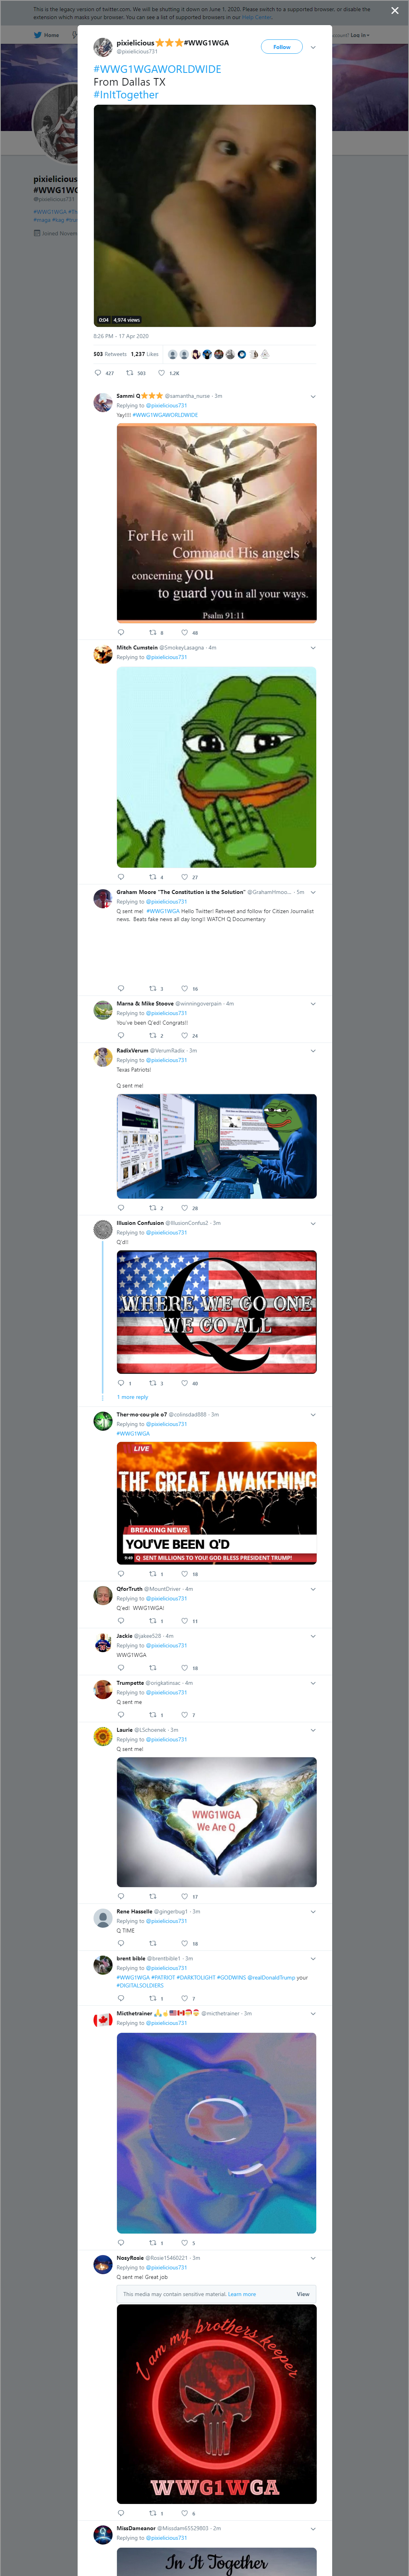Open more options on Graham Moore's reply
The image size is (409, 2576).
(x=313, y=892)
